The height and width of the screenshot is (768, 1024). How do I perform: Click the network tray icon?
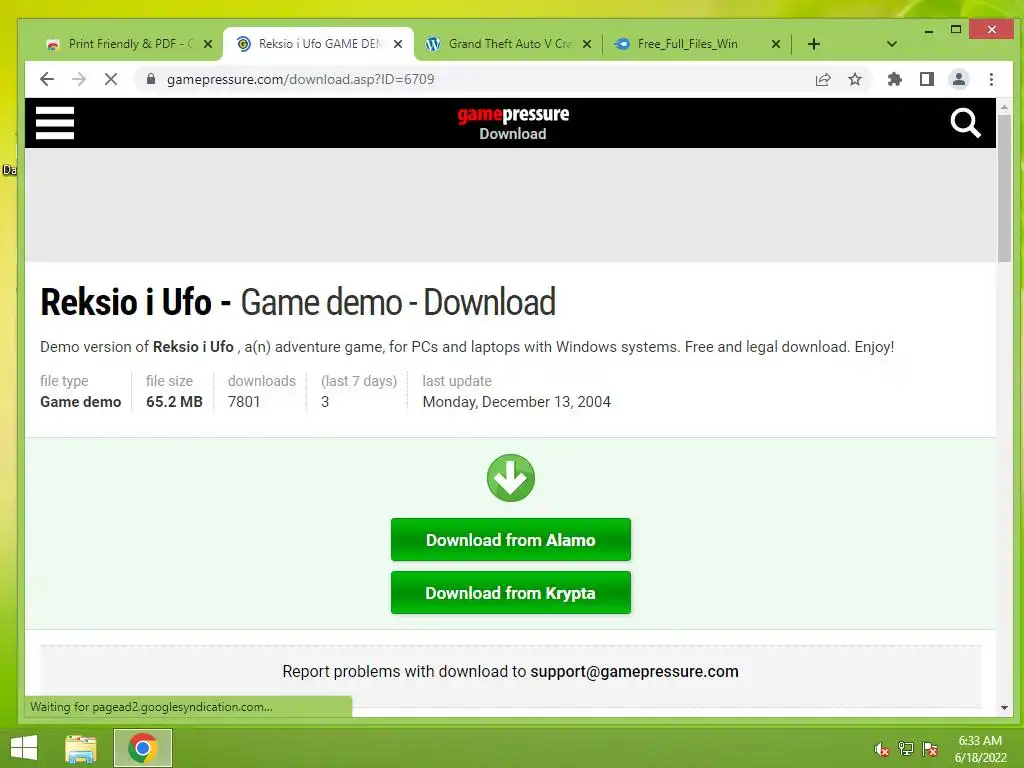tap(906, 749)
